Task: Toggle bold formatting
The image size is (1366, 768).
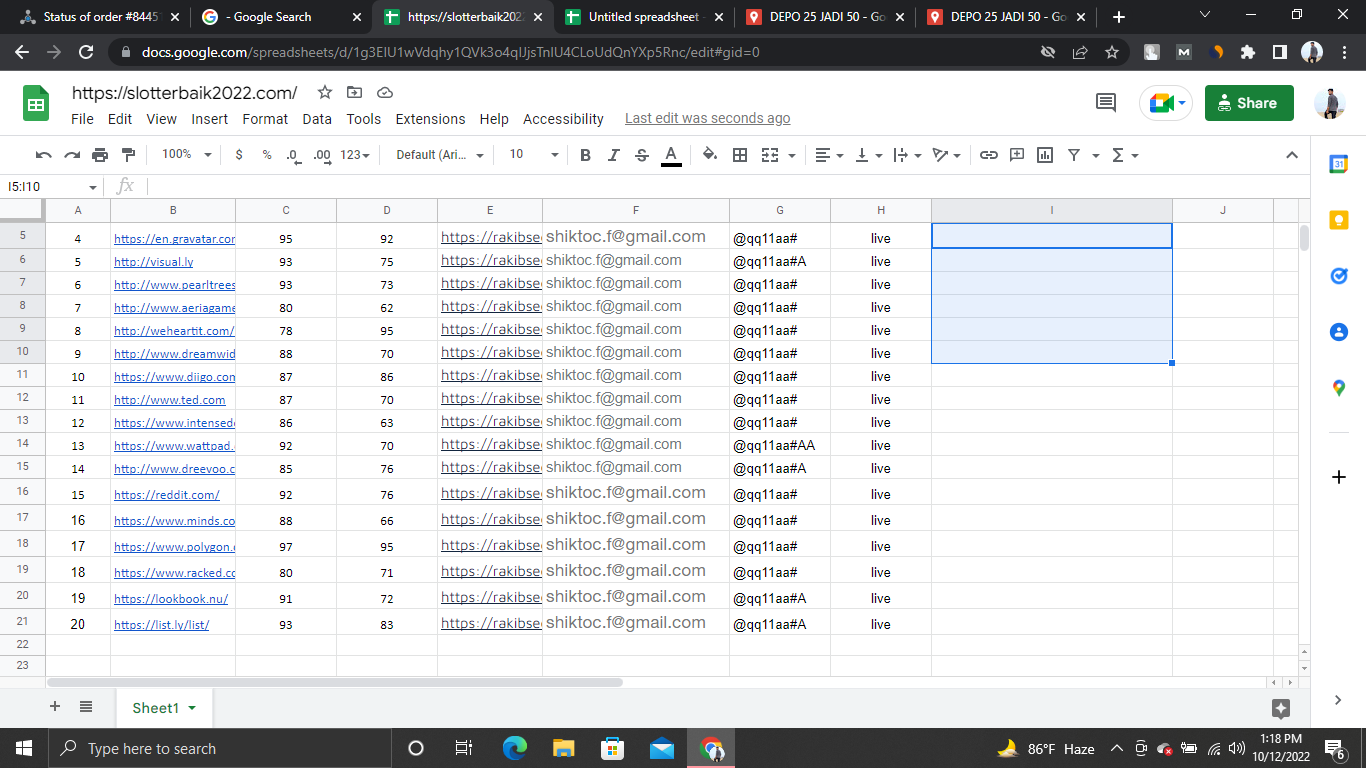Action: coord(585,155)
